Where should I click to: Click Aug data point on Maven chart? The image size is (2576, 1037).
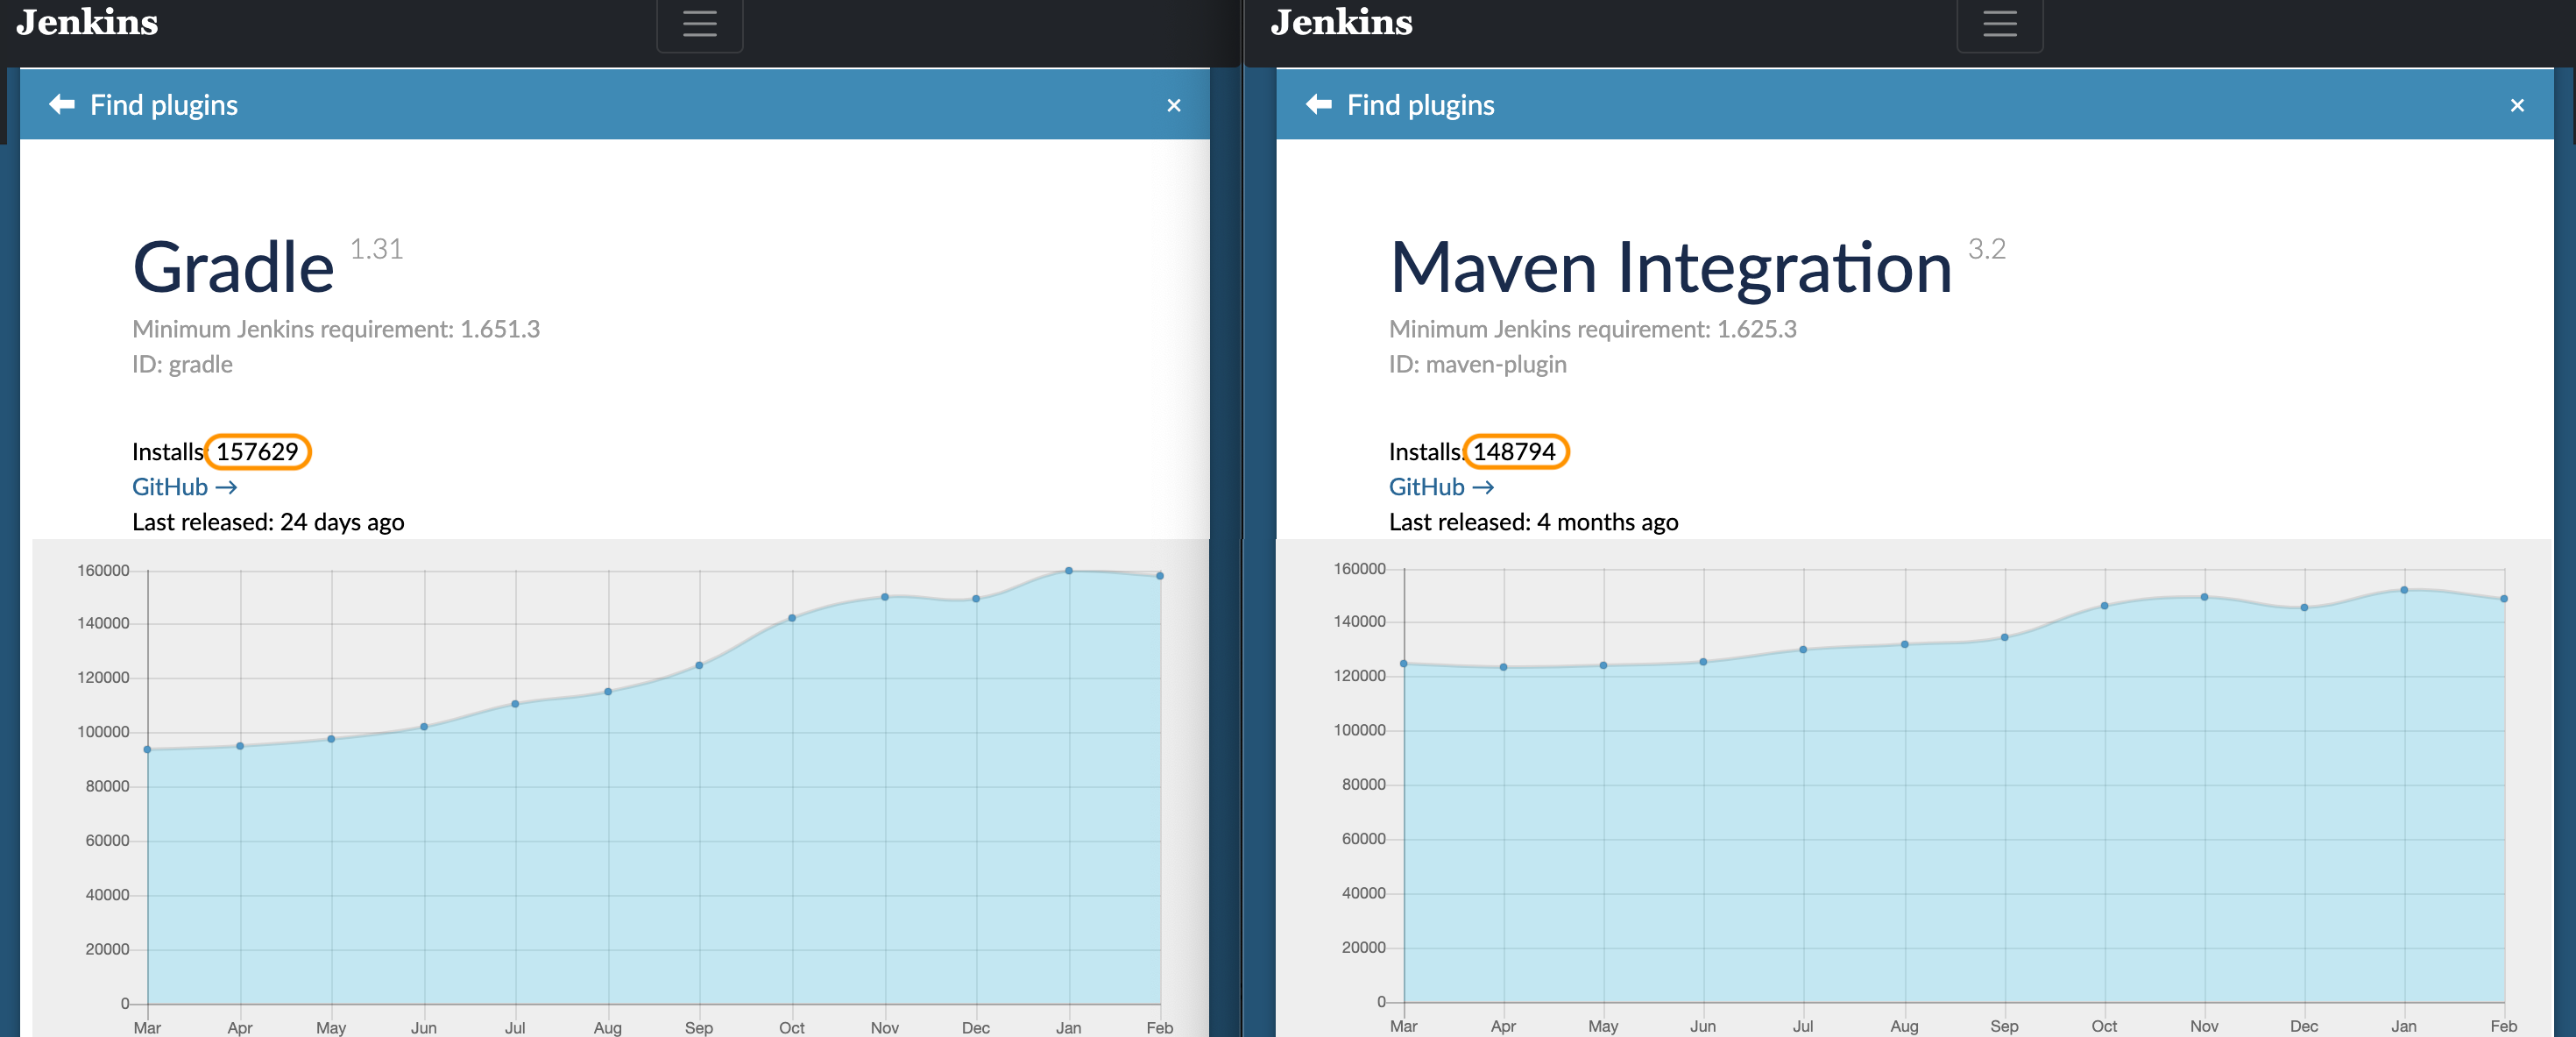(x=1904, y=644)
